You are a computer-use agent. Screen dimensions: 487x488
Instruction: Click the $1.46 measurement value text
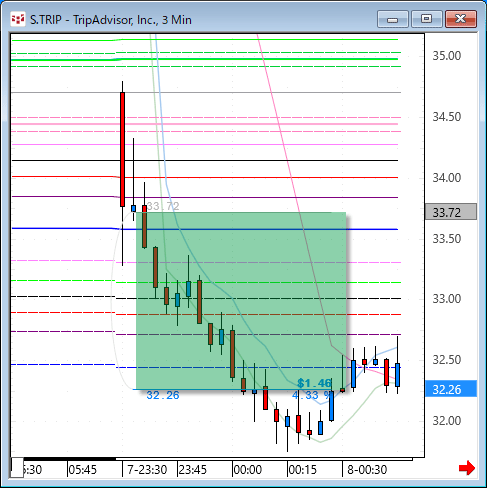coord(314,383)
